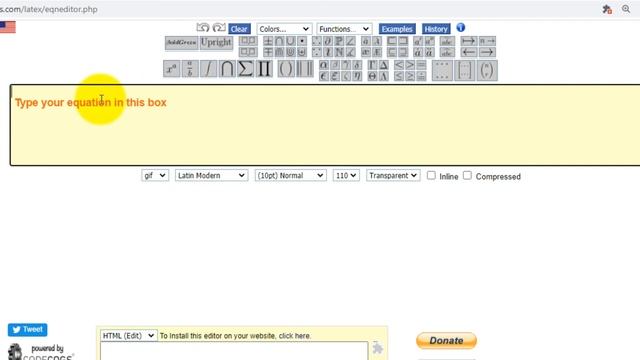The height and width of the screenshot is (360, 640).
Task: Click the browser address bar URL
Action: (49, 9)
